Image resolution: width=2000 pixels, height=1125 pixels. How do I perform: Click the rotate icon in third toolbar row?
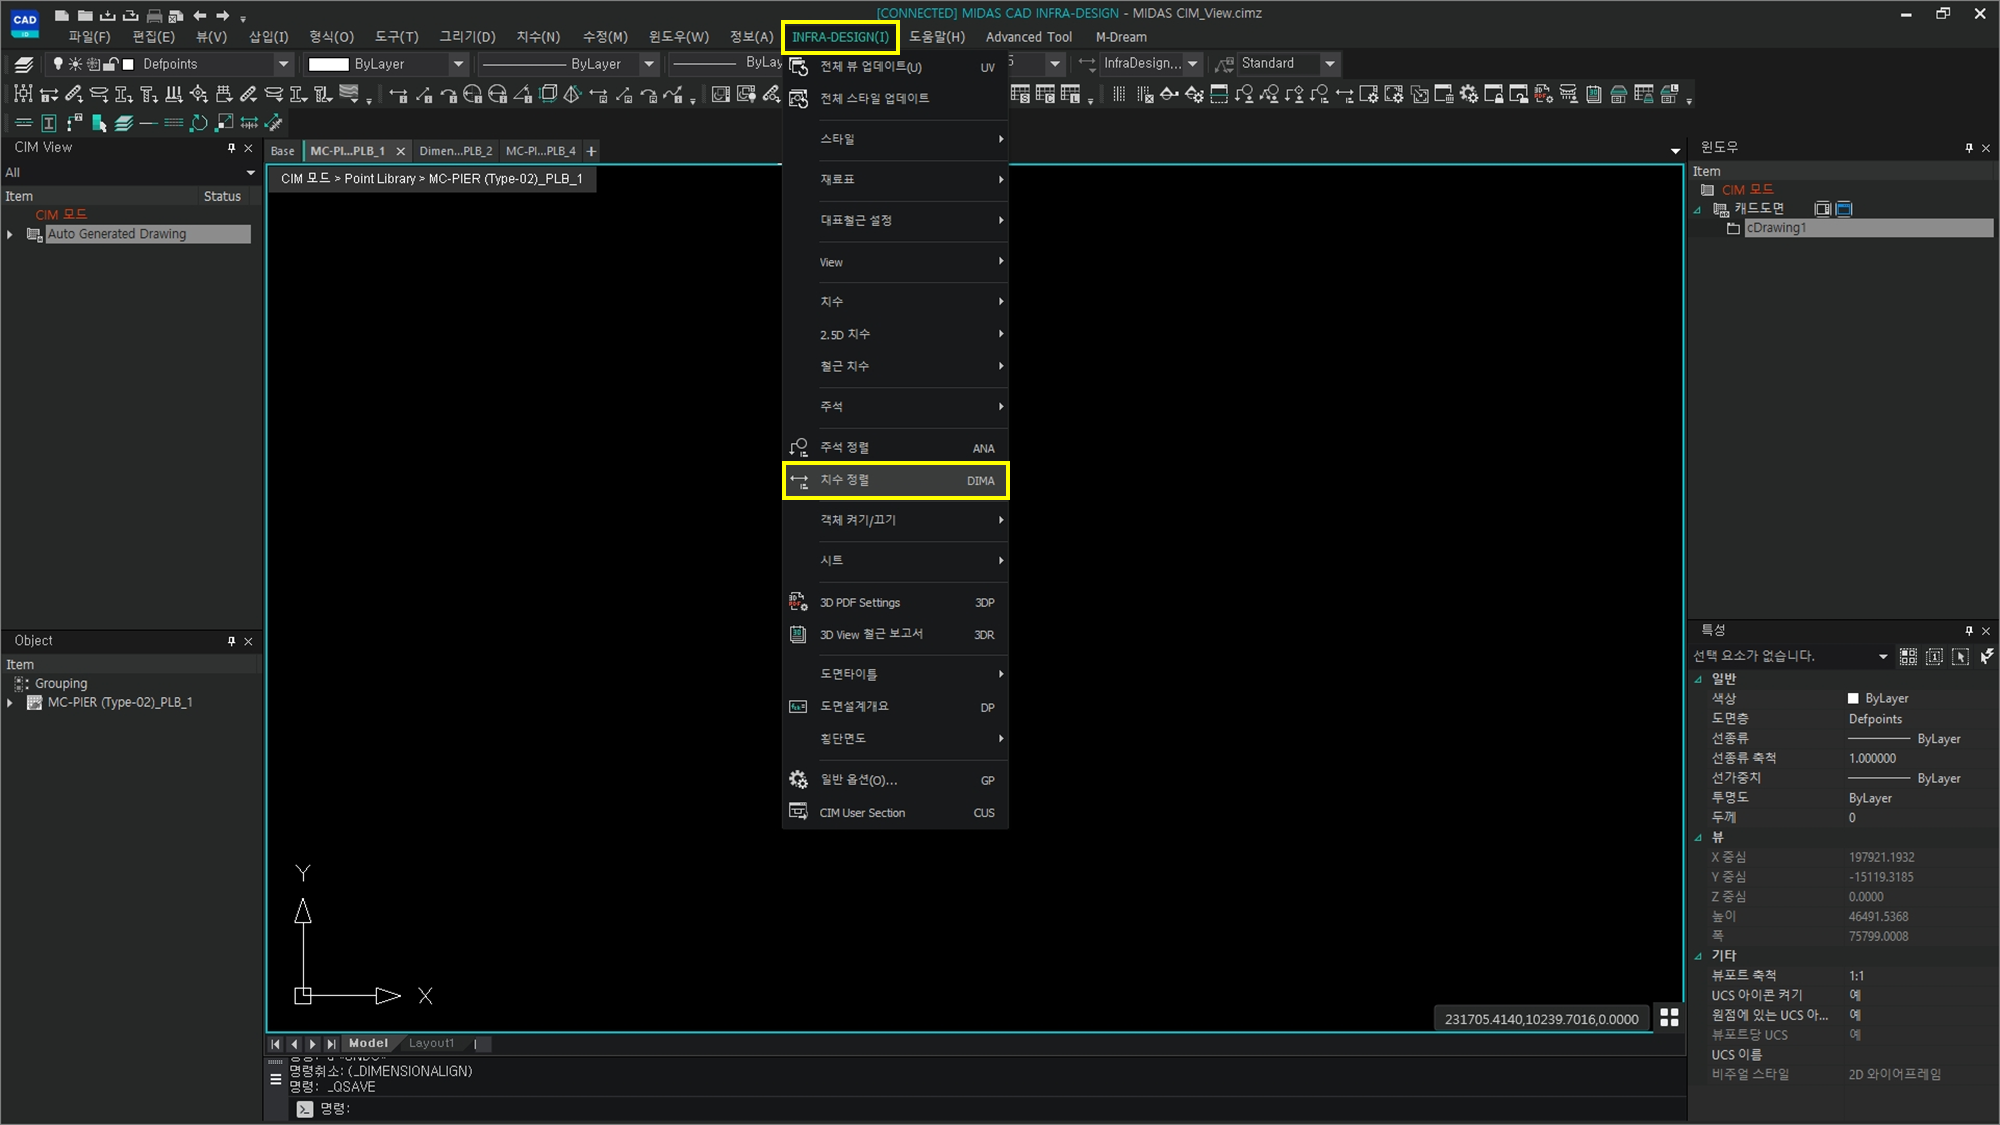tap(199, 123)
